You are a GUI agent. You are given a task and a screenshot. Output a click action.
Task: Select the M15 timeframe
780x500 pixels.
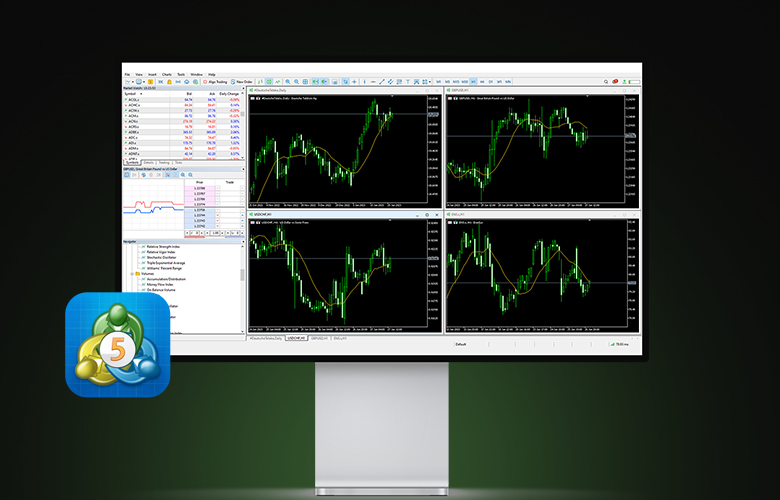click(x=456, y=82)
